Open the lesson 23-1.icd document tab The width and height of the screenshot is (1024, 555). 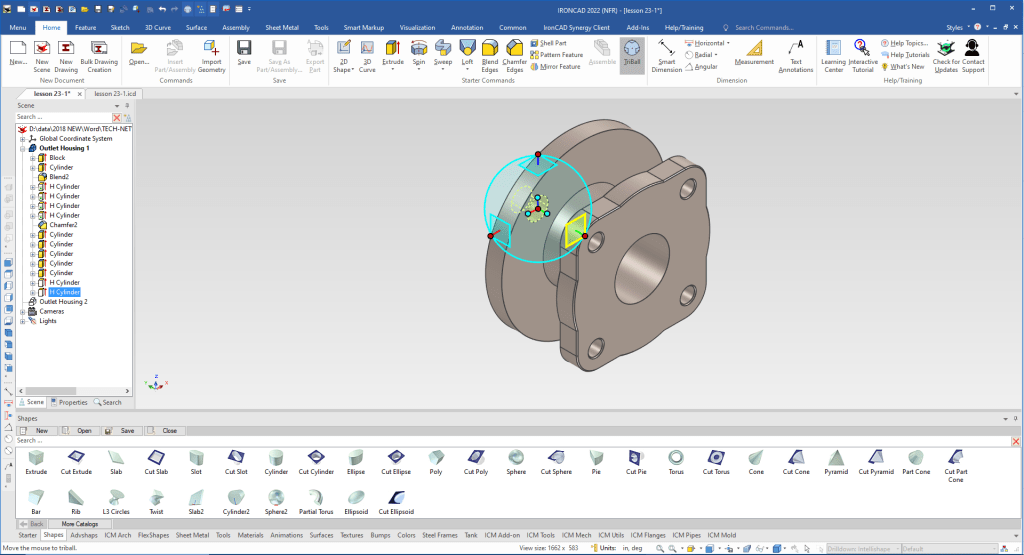[116, 93]
